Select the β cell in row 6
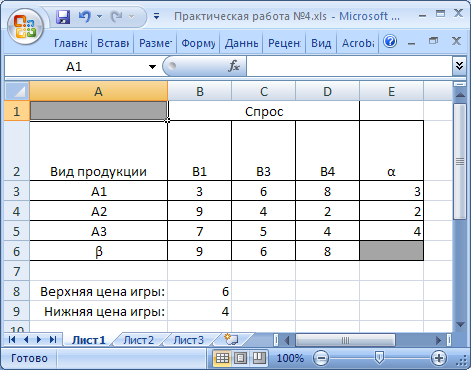Screen dimensions: 471x370 coord(98,251)
